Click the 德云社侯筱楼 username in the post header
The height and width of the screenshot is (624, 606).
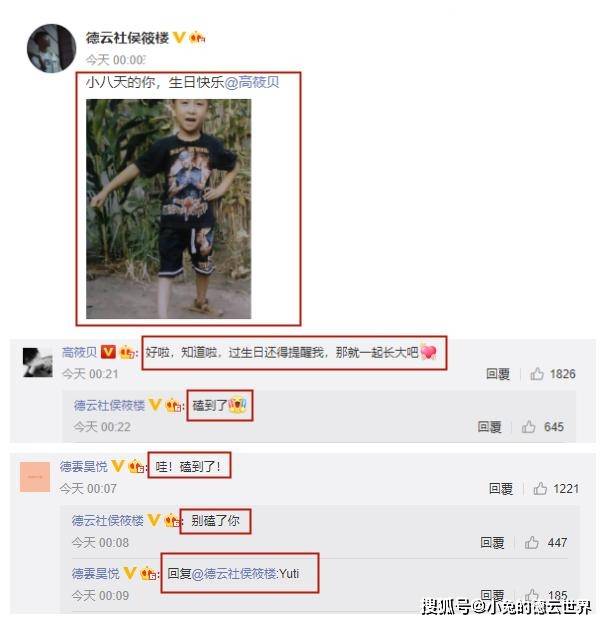[x=127, y=38]
